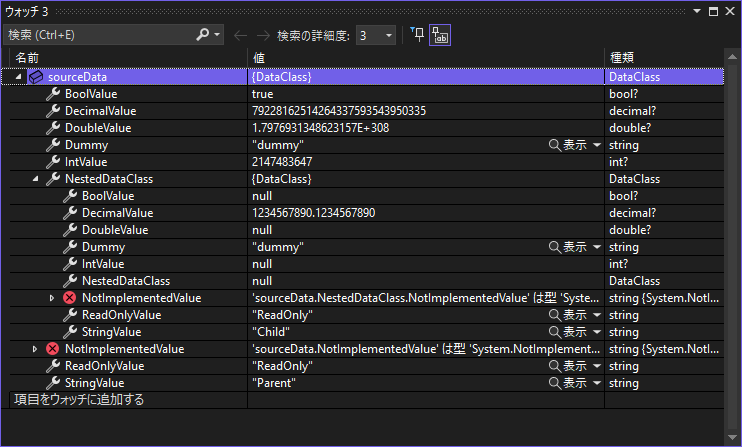742x447 pixels.
Task: Open the window position dropdown in title bar
Action: [697, 11]
